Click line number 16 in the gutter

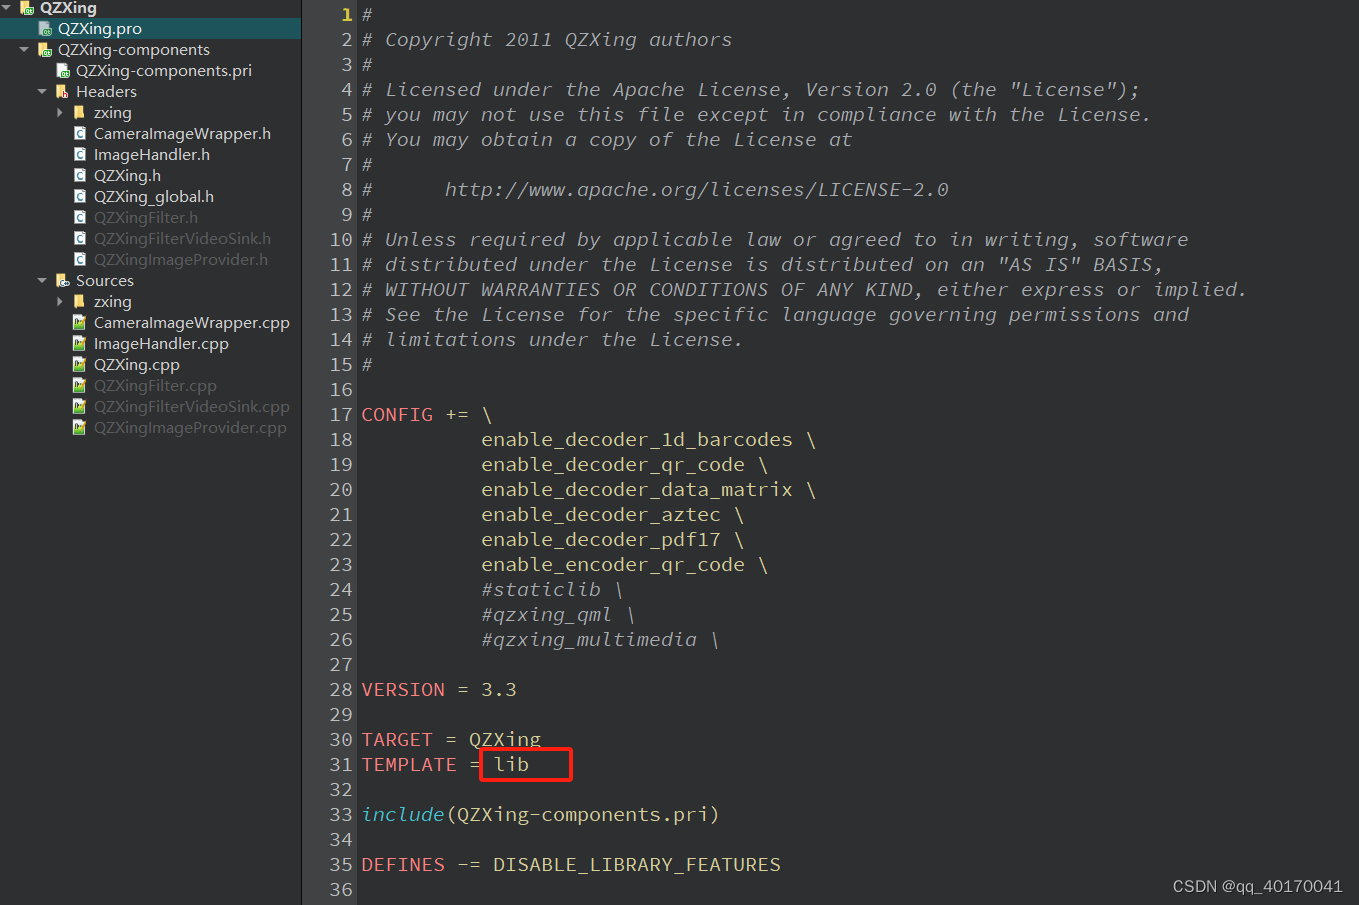tap(341, 389)
